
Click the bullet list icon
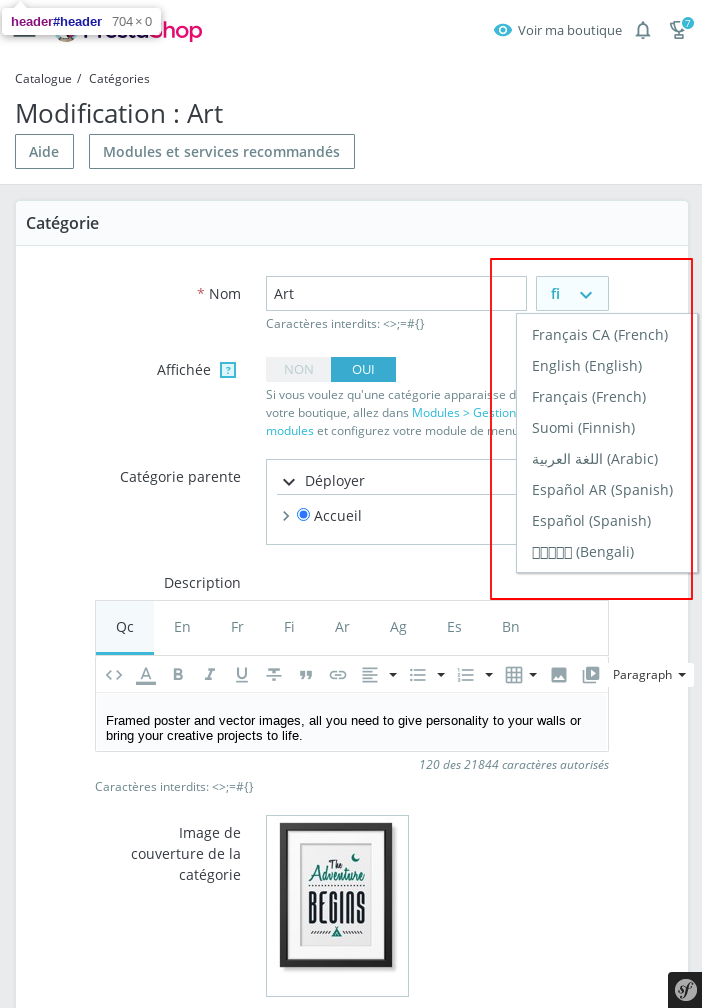click(418, 674)
